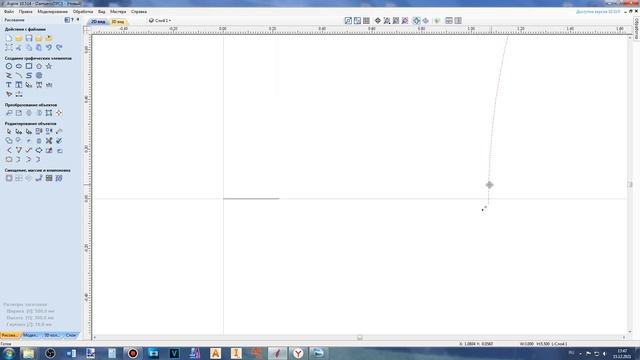Open the Слой 1 layer dropdown

[160, 20]
